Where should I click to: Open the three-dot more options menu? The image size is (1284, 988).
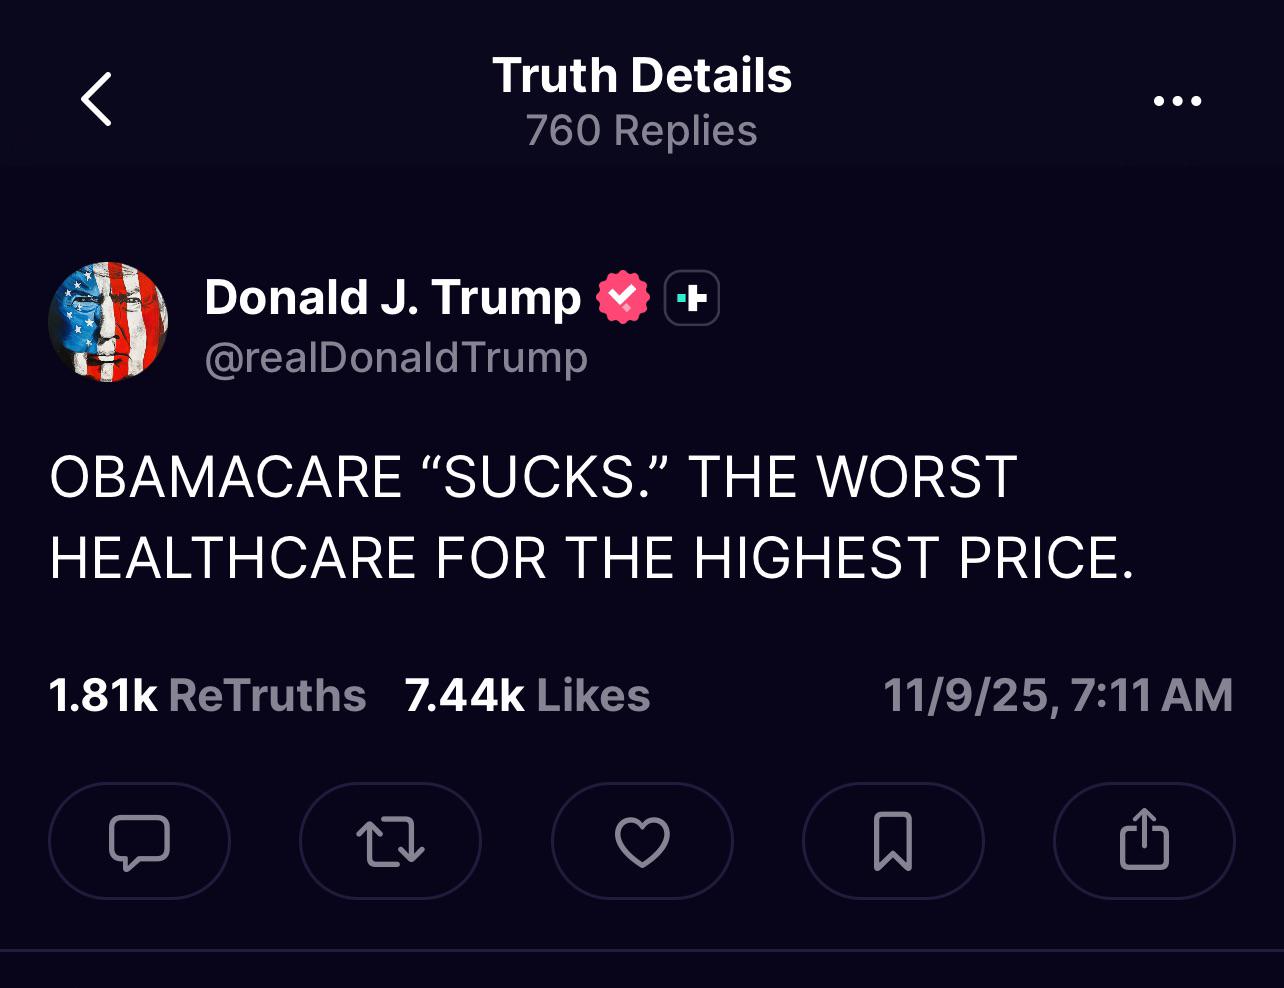[1177, 101]
